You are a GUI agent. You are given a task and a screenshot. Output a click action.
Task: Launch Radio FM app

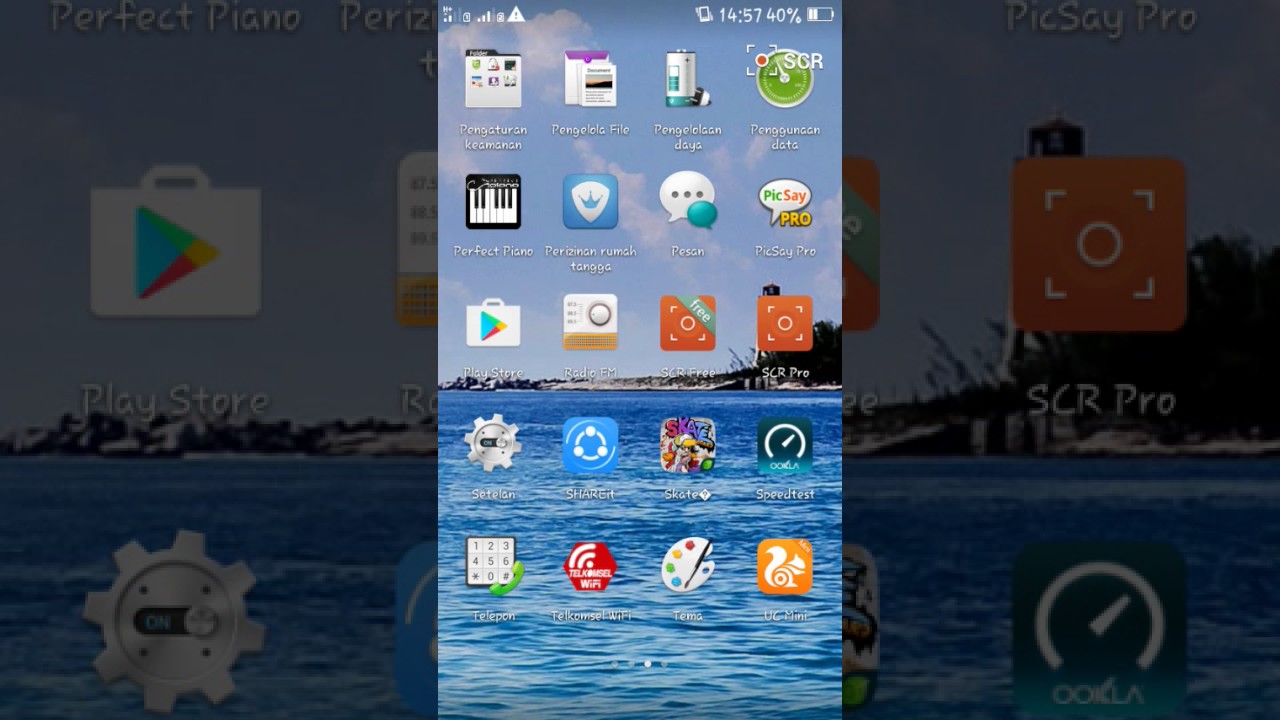590,323
